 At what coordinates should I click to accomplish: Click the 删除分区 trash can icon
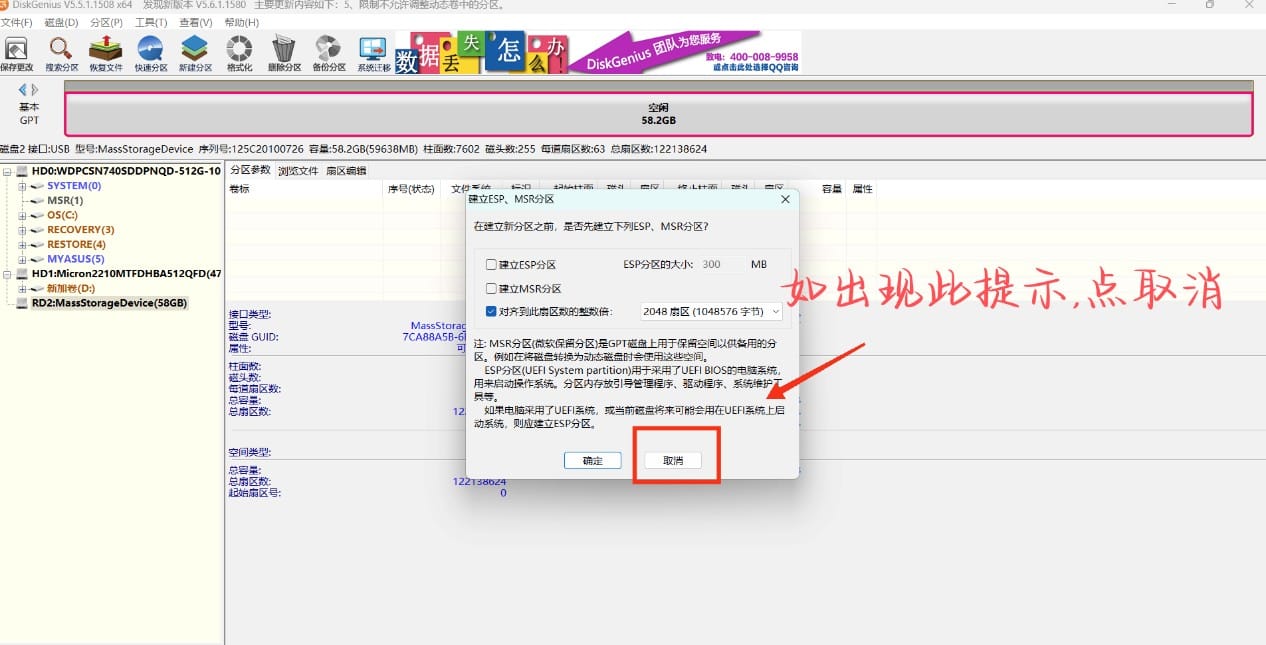click(x=284, y=52)
